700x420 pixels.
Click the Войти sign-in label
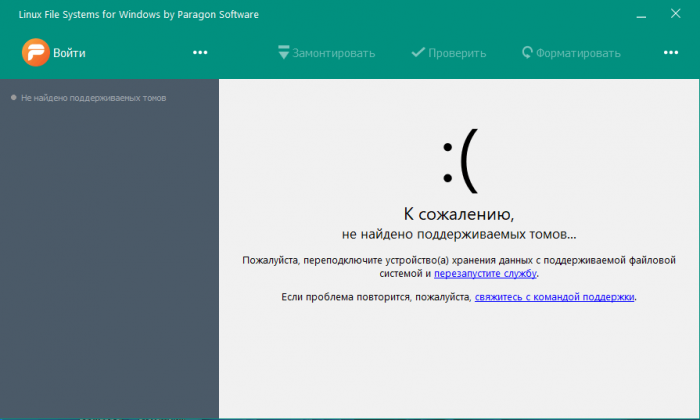click(x=69, y=53)
